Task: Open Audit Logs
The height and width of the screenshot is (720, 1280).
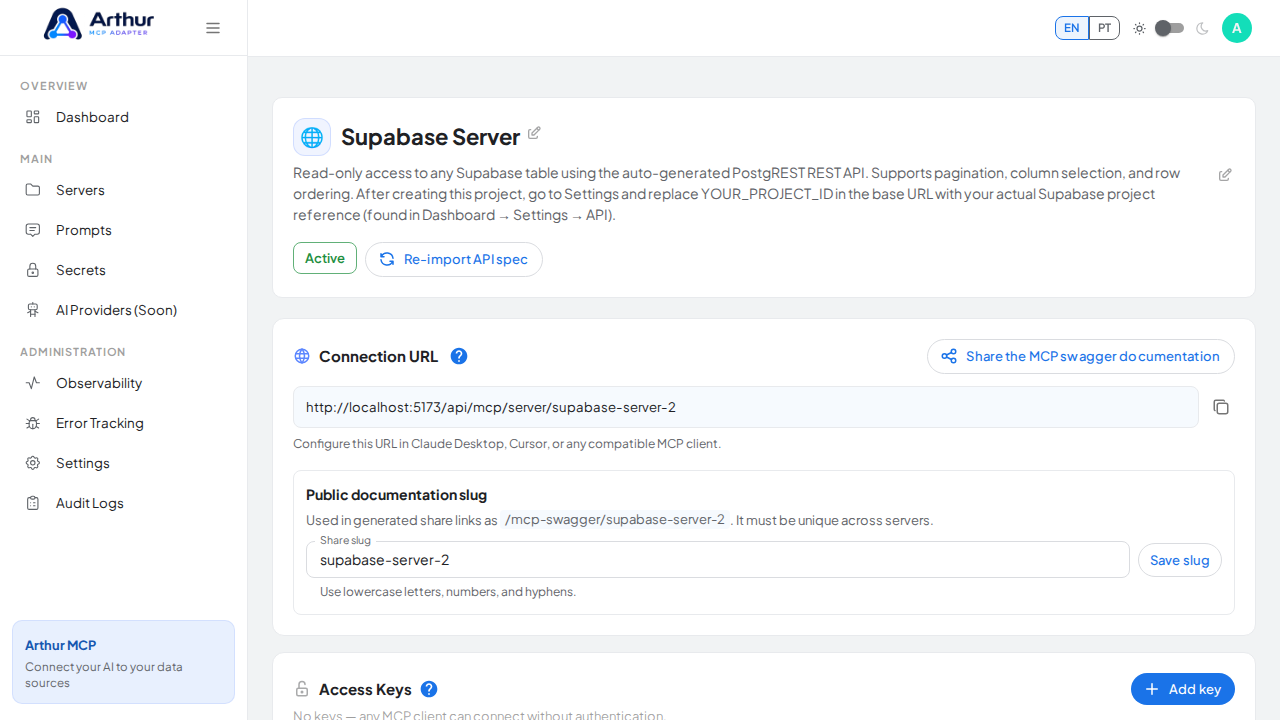Action: click(123, 503)
